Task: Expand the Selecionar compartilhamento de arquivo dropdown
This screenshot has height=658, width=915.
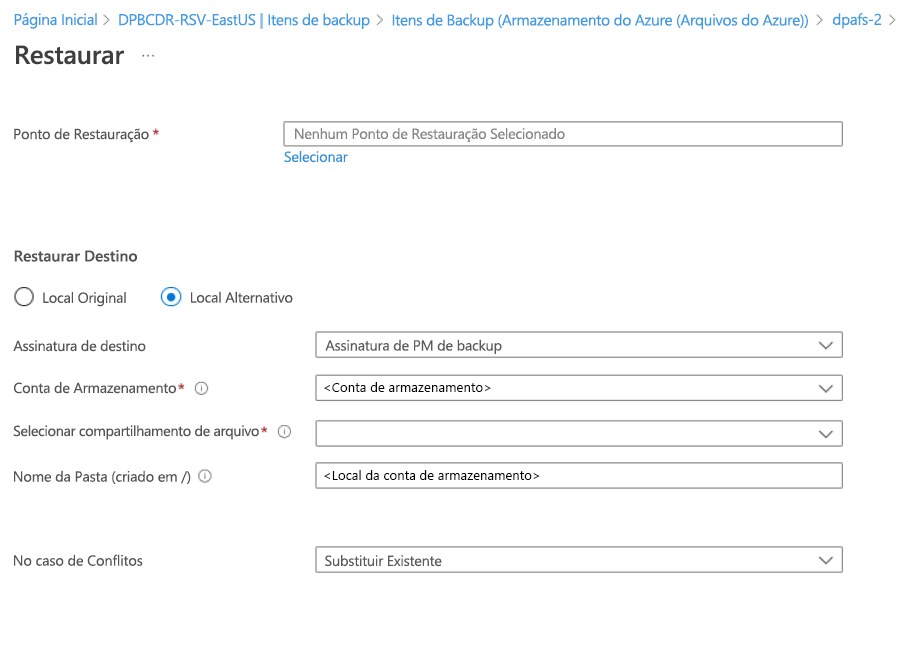Action: coord(578,433)
